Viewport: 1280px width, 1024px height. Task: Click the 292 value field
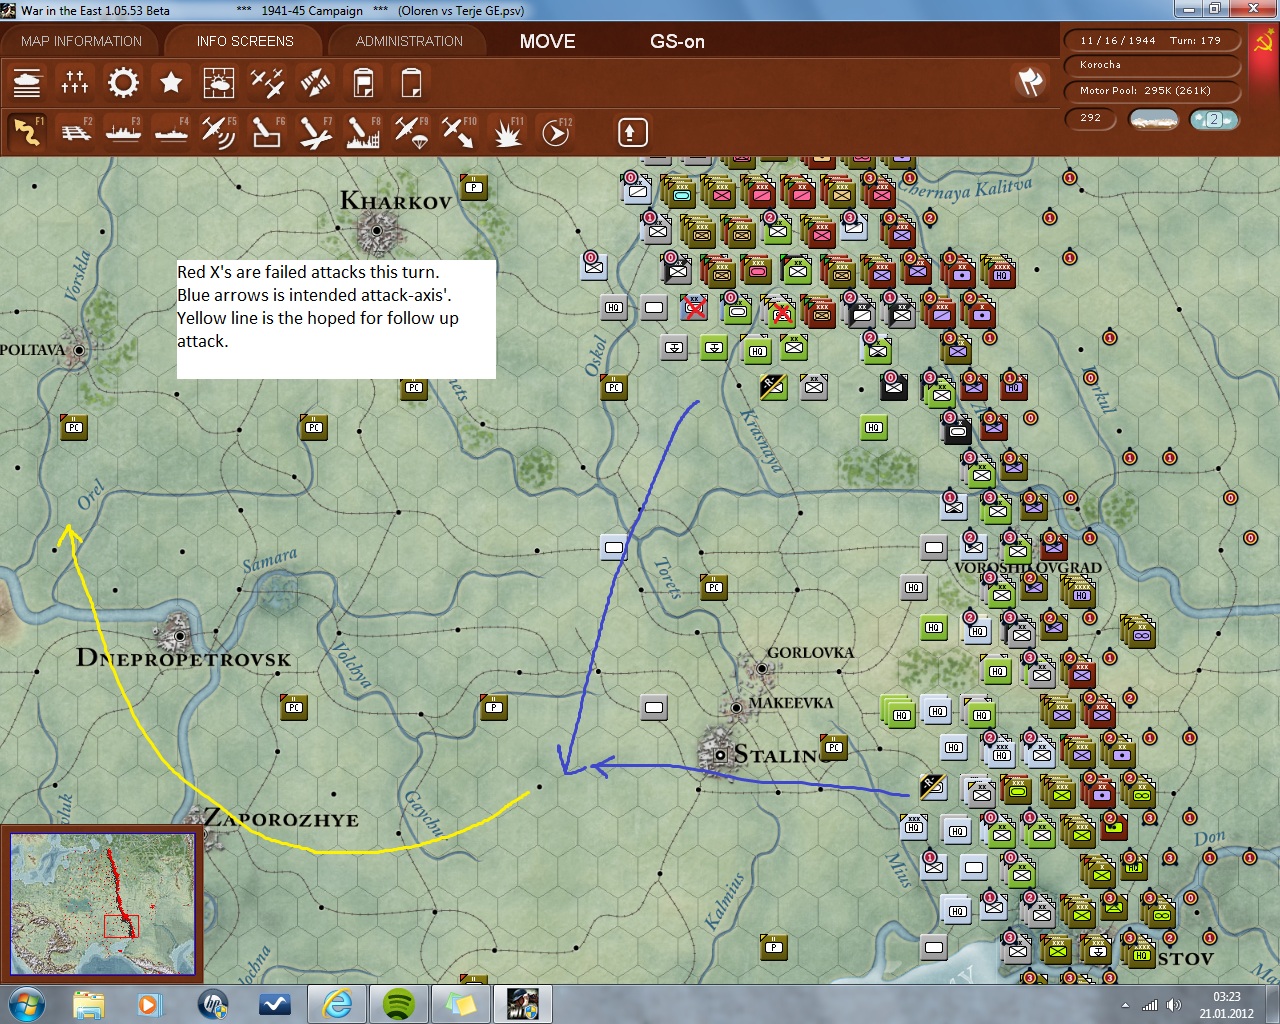pos(1091,118)
